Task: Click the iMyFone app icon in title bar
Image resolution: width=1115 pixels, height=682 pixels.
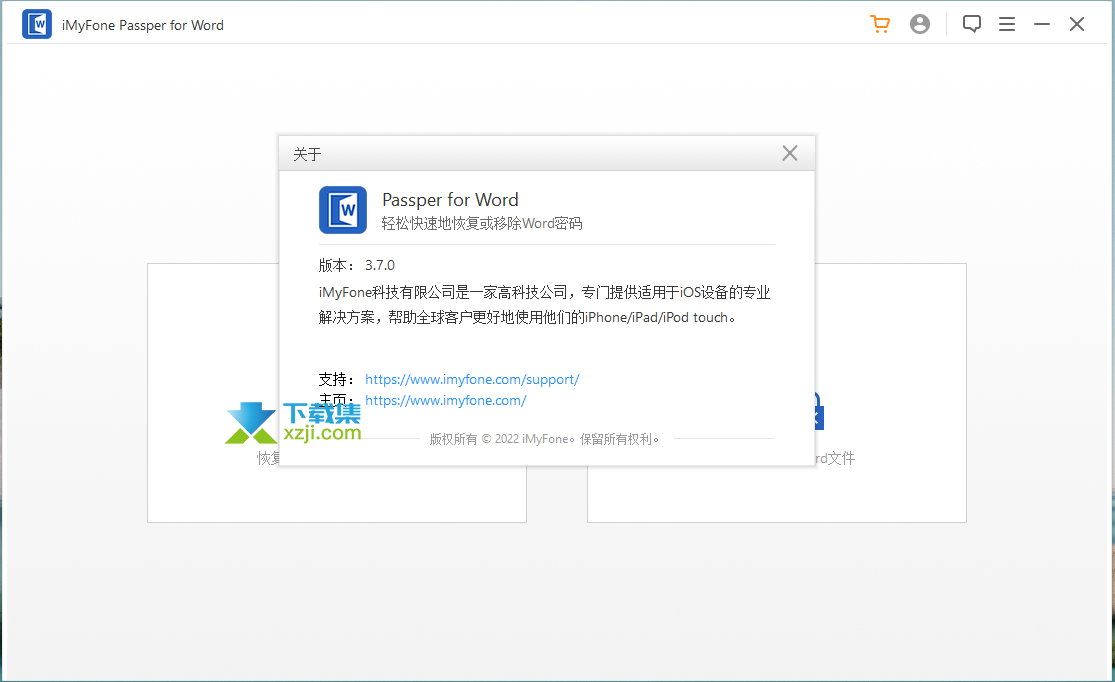Action: (x=37, y=24)
